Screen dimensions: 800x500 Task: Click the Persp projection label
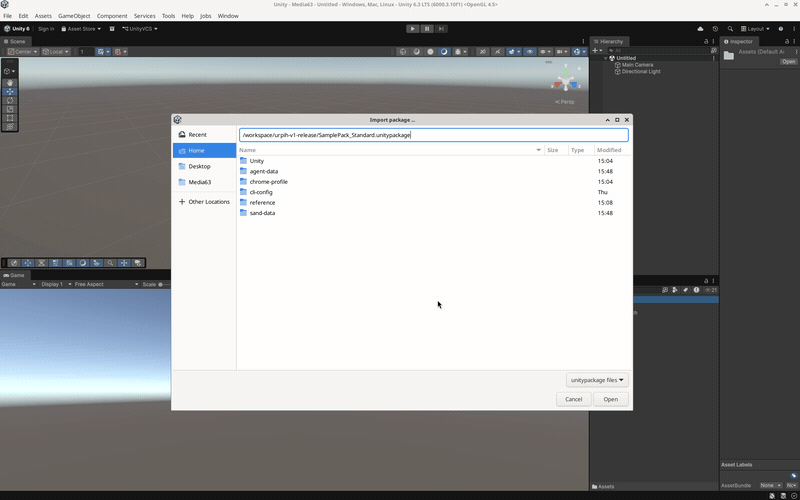click(565, 102)
